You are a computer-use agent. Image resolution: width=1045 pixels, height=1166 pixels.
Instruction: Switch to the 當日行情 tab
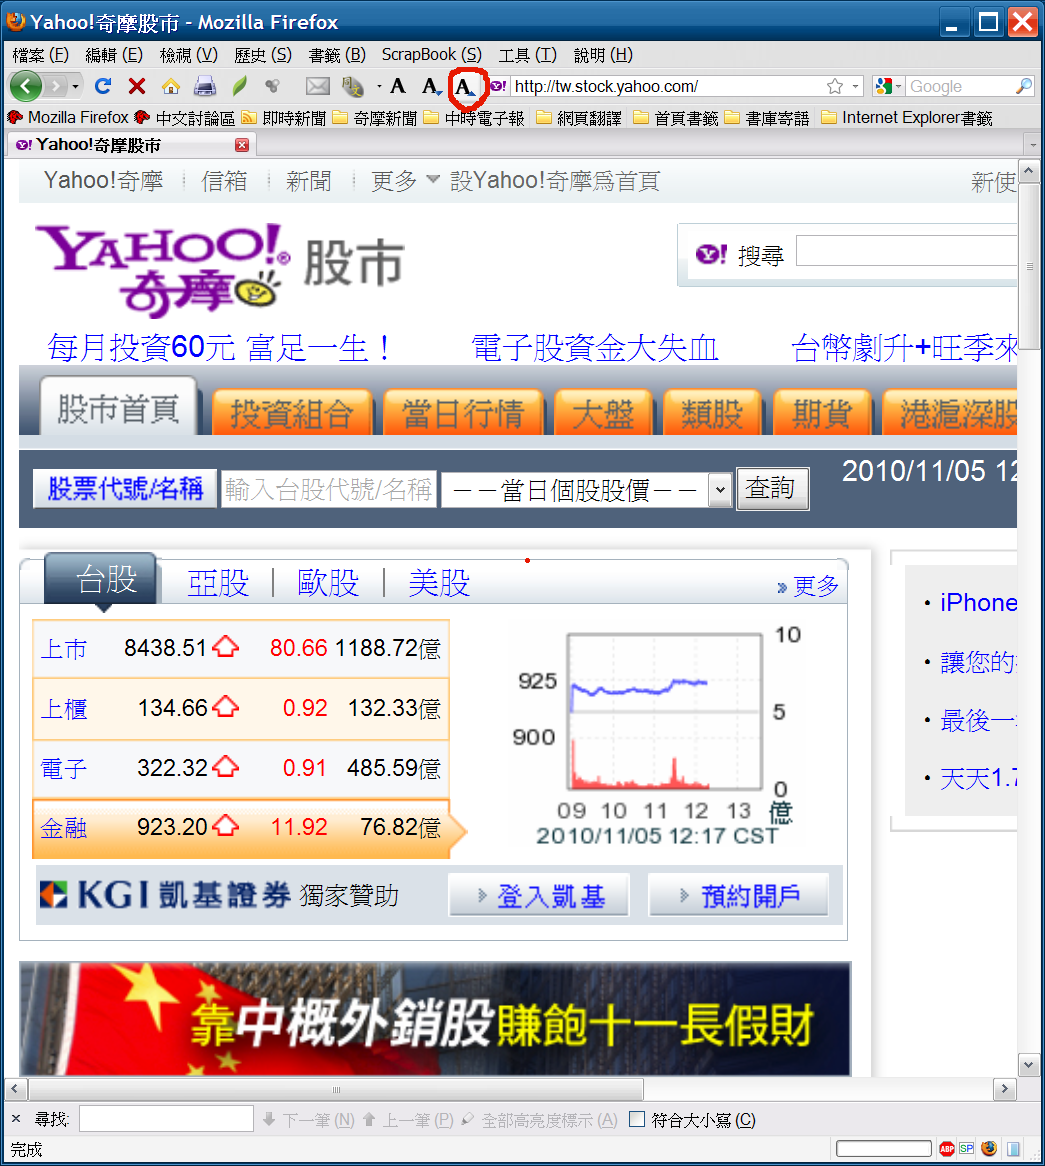pos(463,413)
